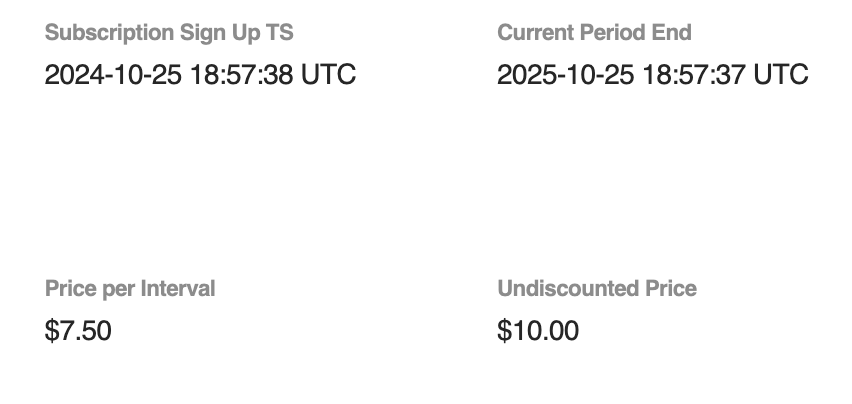Click the Subscription Sign Up TS label

click(x=169, y=32)
